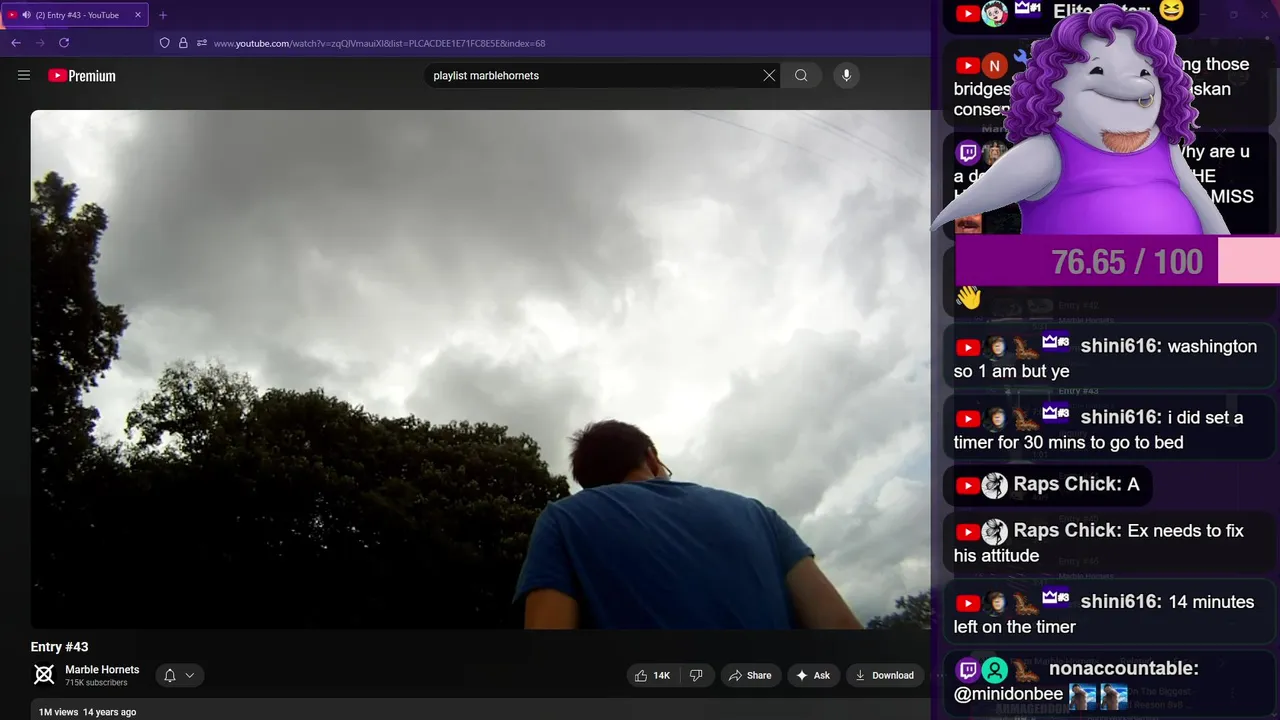This screenshot has height=720, width=1280.
Task: Expand notification bell options dropdown
Action: 180,676
